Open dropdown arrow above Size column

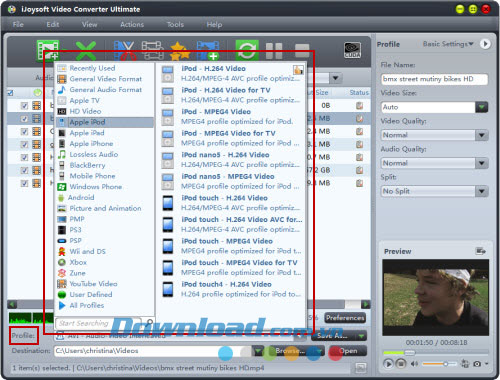point(335,78)
